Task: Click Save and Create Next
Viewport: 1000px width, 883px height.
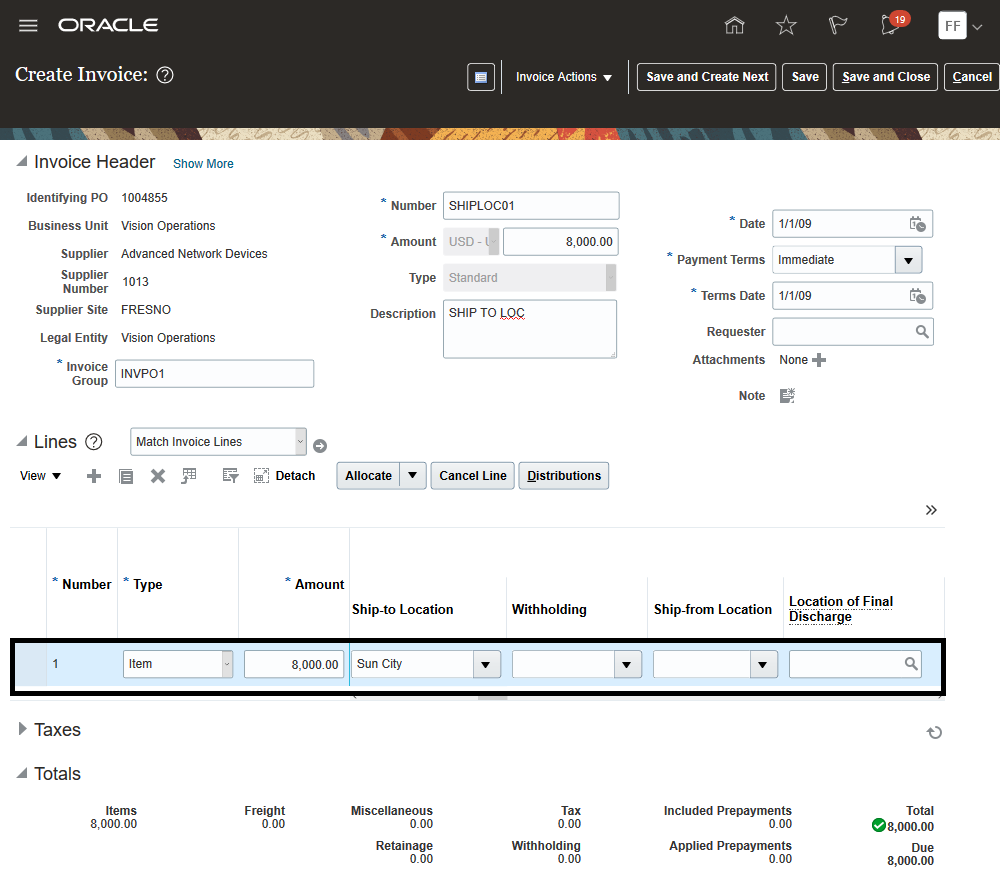Action: pos(707,77)
